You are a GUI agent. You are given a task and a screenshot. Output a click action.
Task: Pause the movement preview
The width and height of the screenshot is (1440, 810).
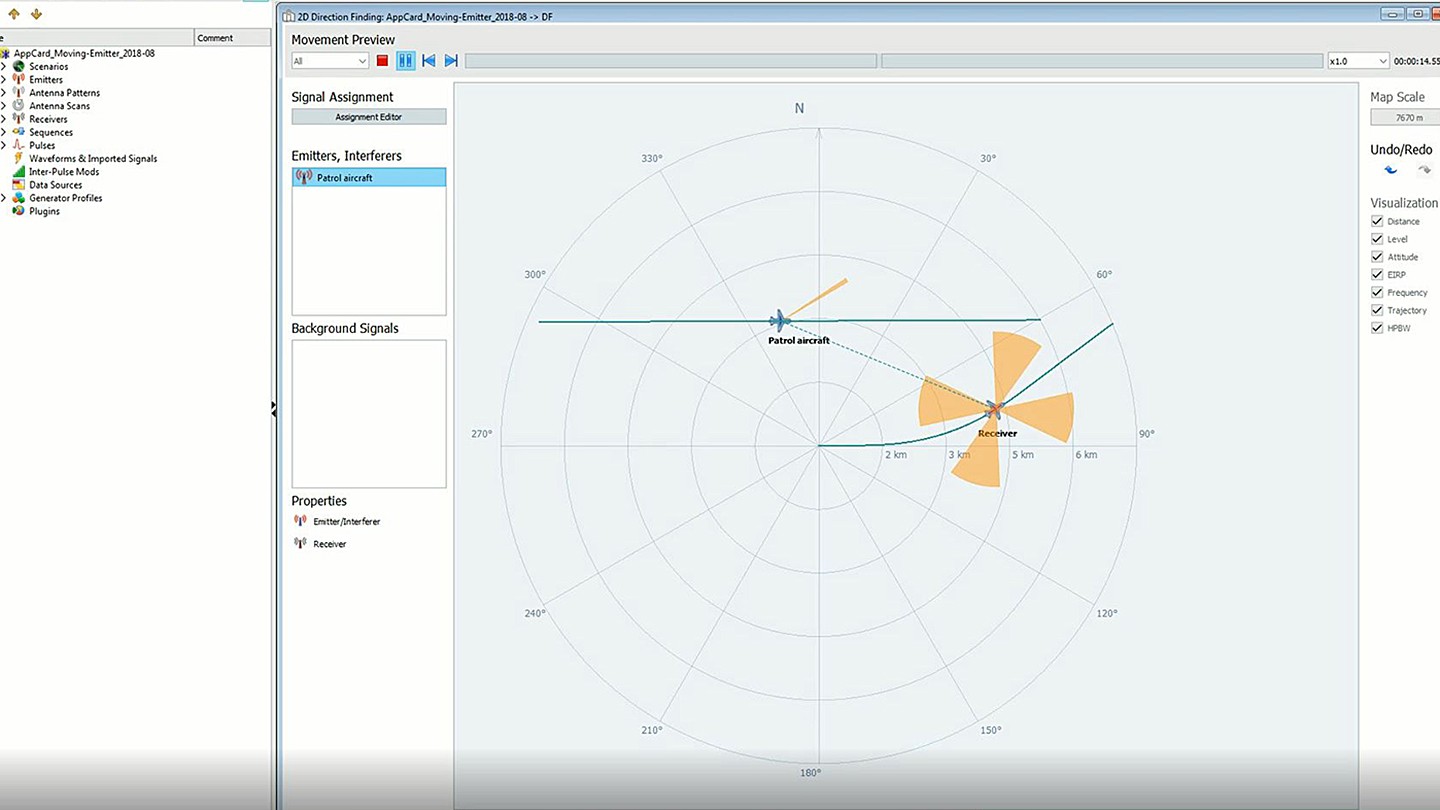click(405, 60)
